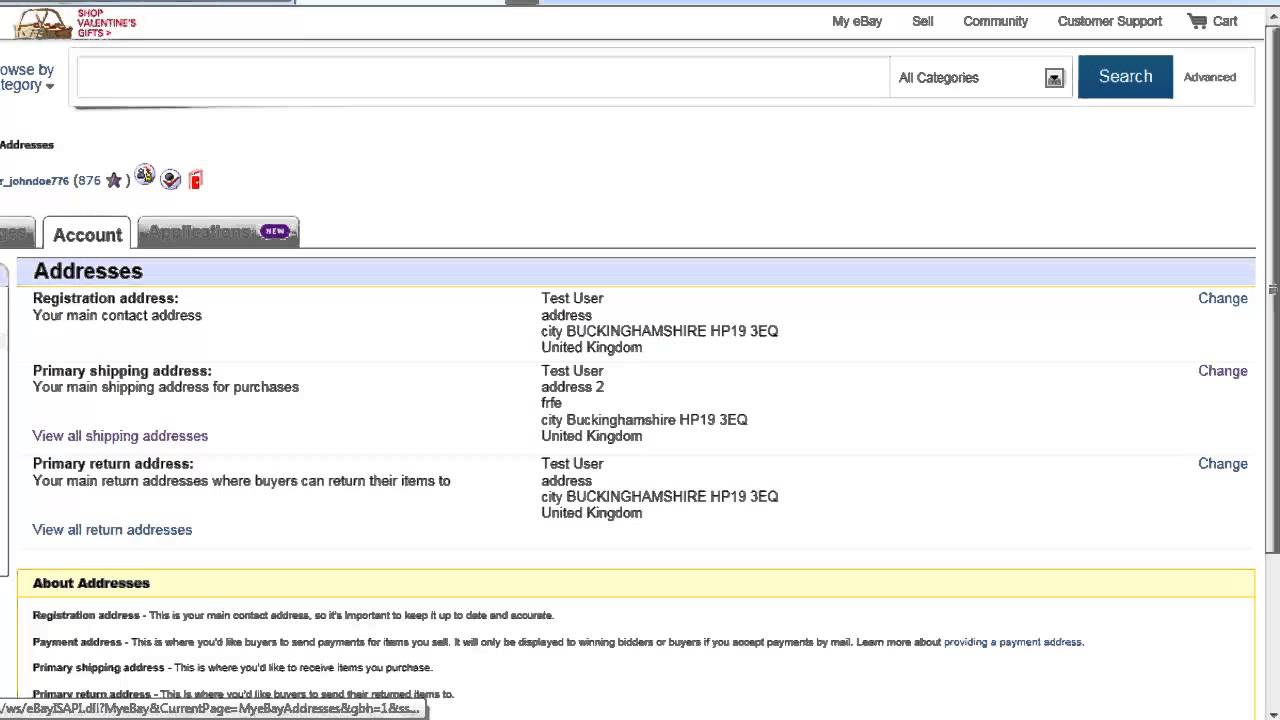Click the red store tag icon
Image resolution: width=1280 pixels, height=720 pixels.
196,180
